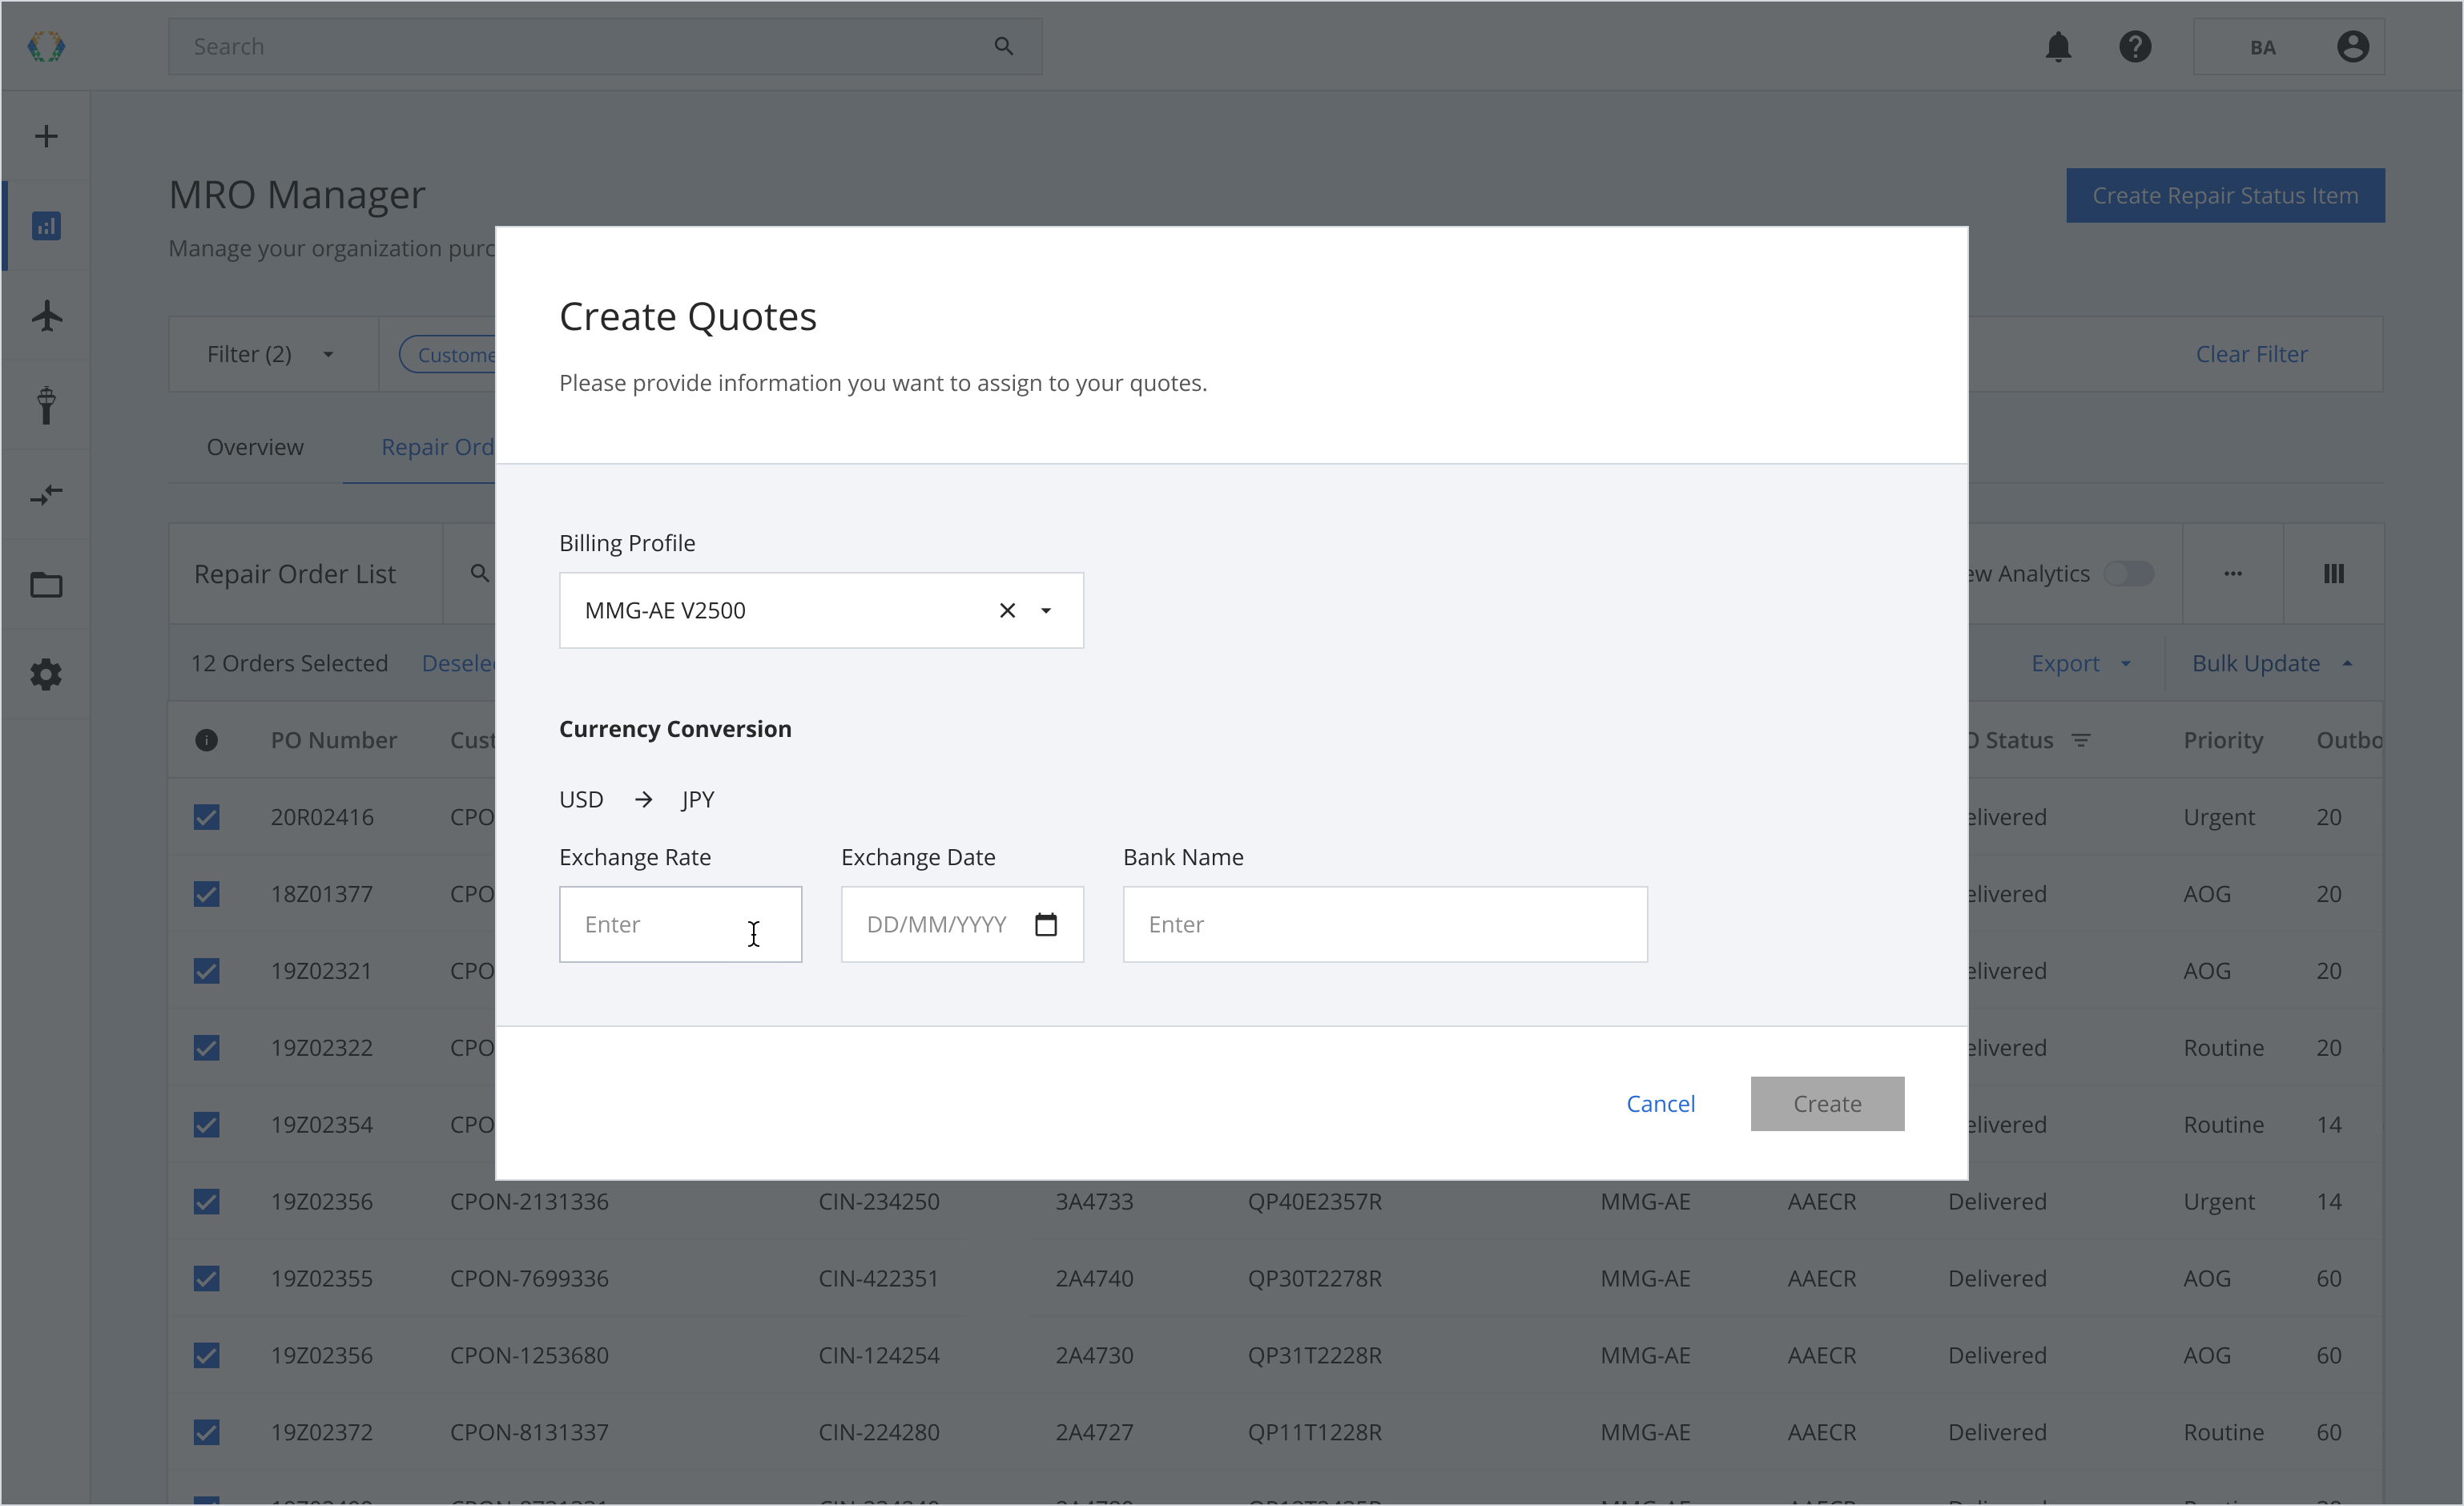This screenshot has width=2464, height=1506.
Task: Open the folder sidebar icon
Action: [46, 584]
